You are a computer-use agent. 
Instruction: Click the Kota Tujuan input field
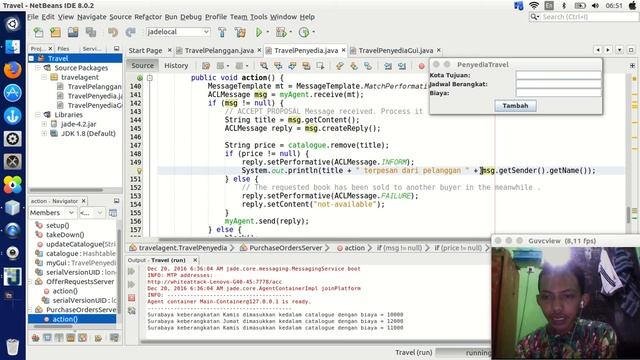[x=558, y=75]
